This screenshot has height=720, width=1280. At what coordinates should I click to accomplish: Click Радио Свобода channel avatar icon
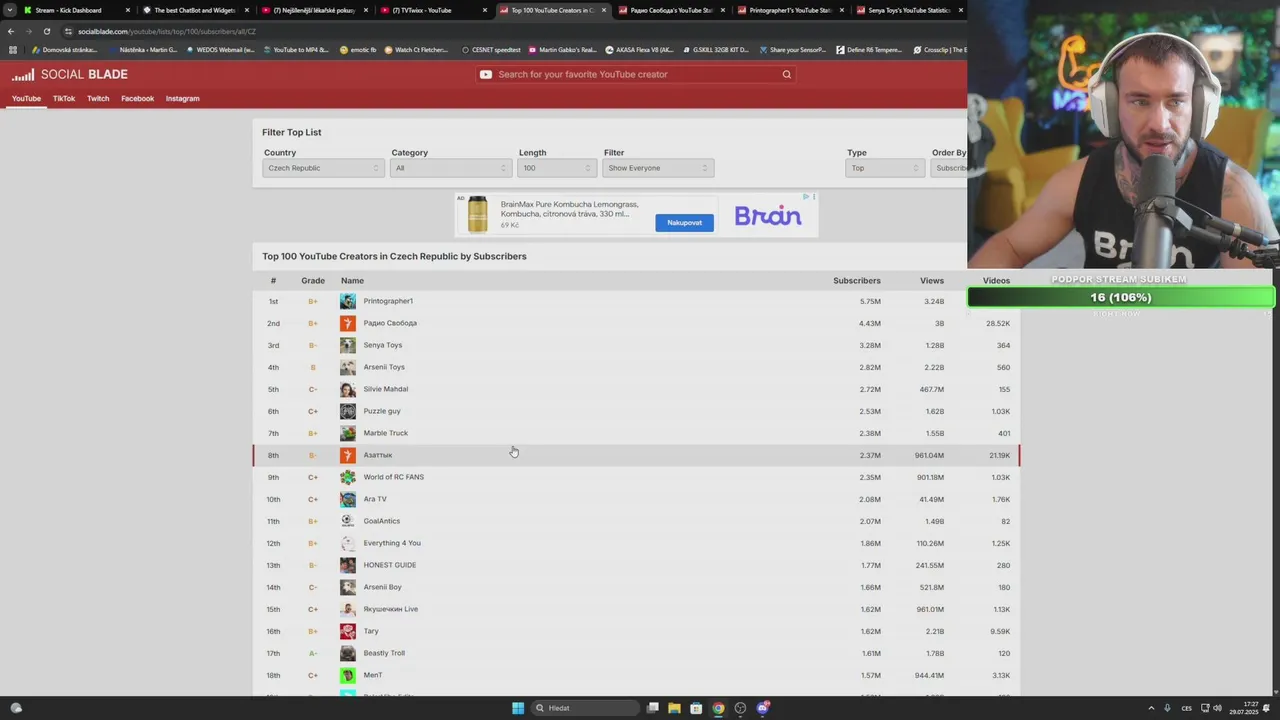pyautogui.click(x=348, y=323)
